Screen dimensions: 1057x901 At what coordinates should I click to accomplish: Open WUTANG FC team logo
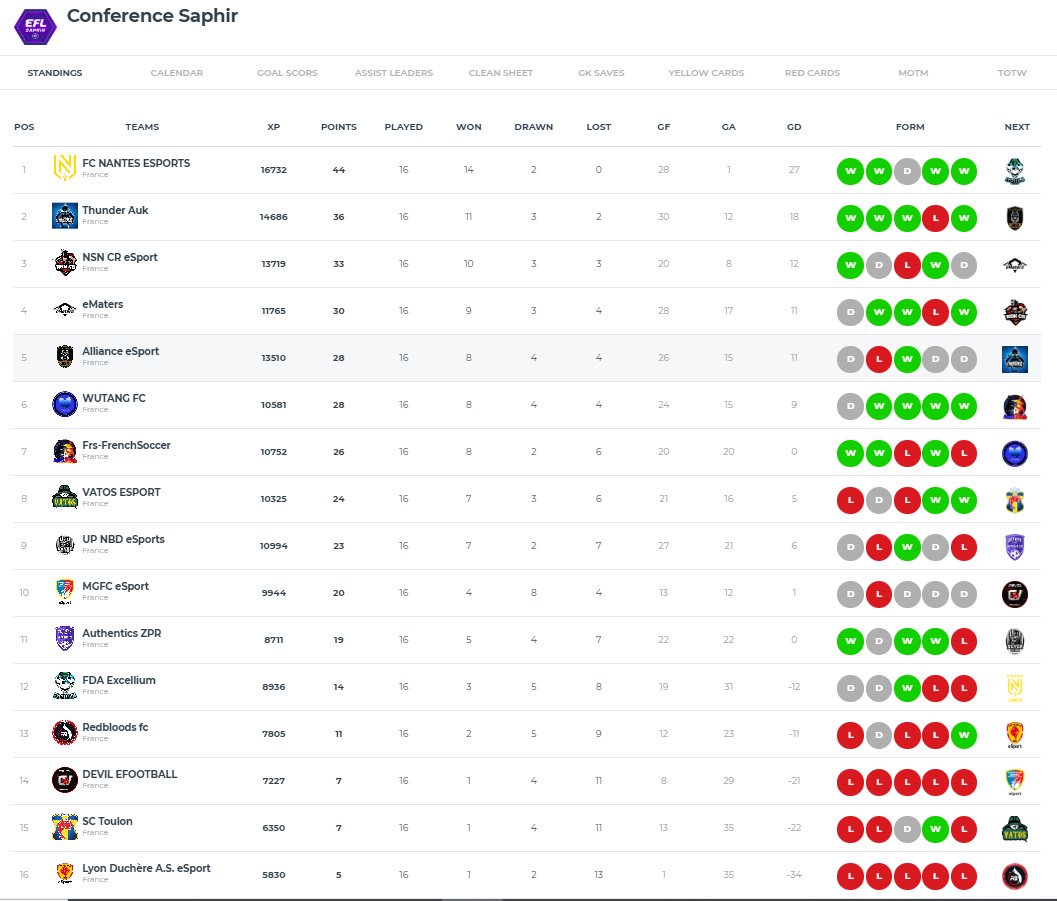[x=65, y=404]
